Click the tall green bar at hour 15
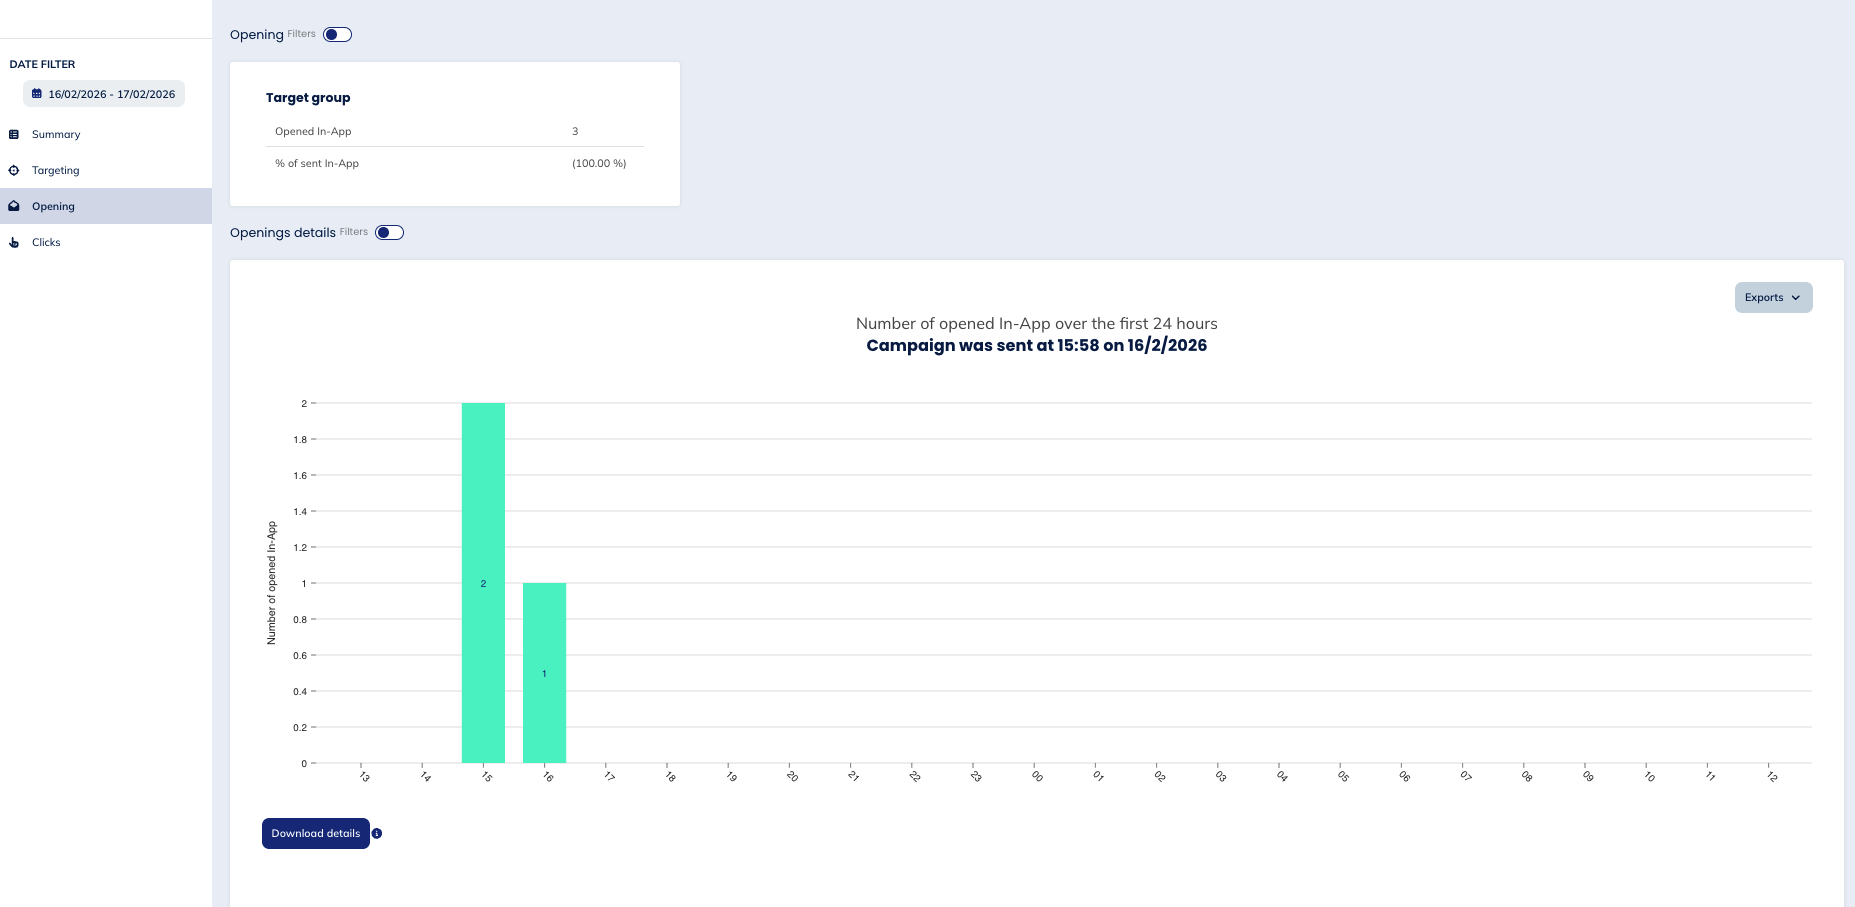 point(483,582)
